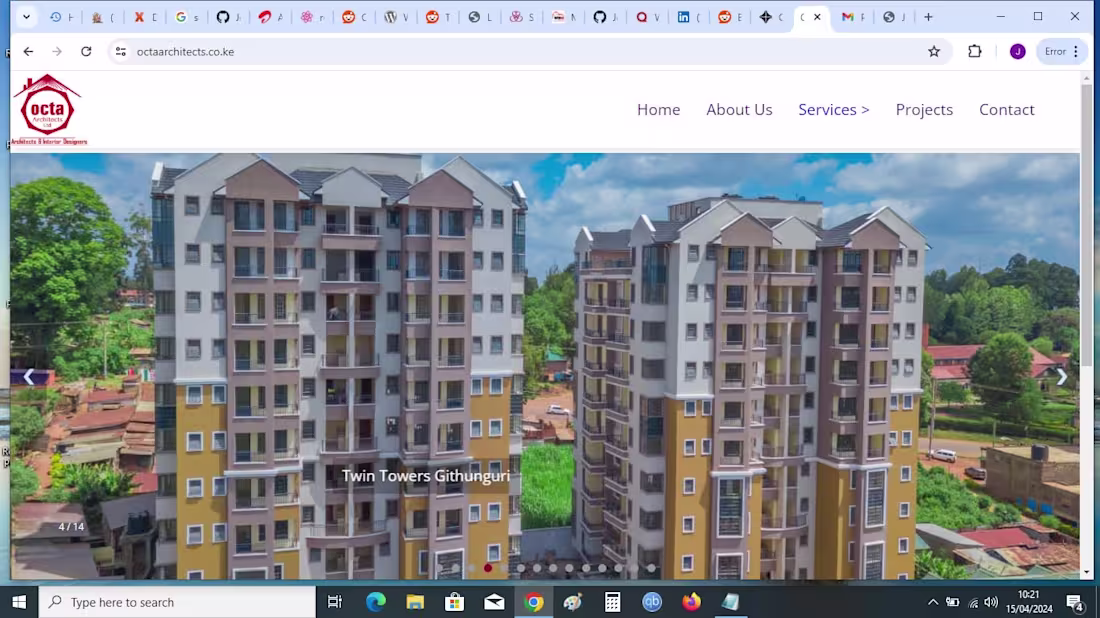Jump to the last carousel dot
1100x618 pixels.
(651, 568)
